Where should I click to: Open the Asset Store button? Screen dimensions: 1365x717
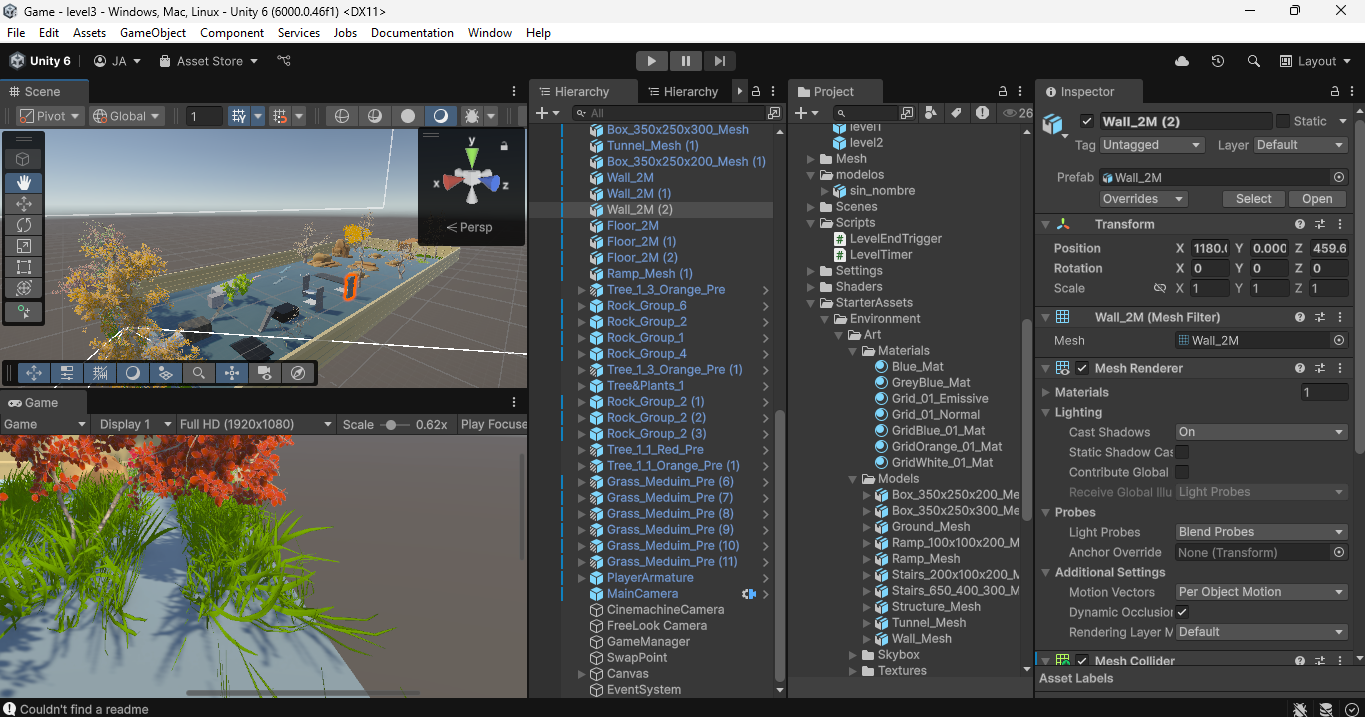(208, 61)
